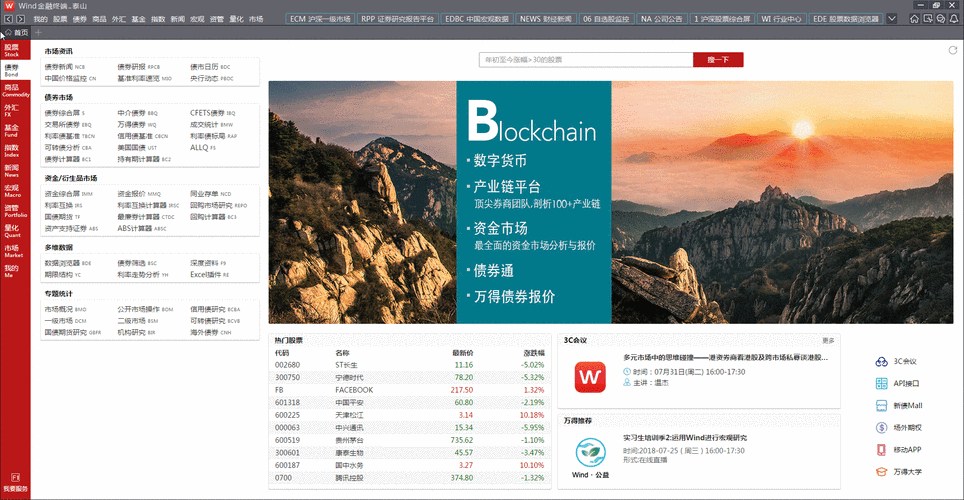Screen dimensions: 964x500
Task: Open 万得大学 shortcut icon
Action: pos(882,472)
